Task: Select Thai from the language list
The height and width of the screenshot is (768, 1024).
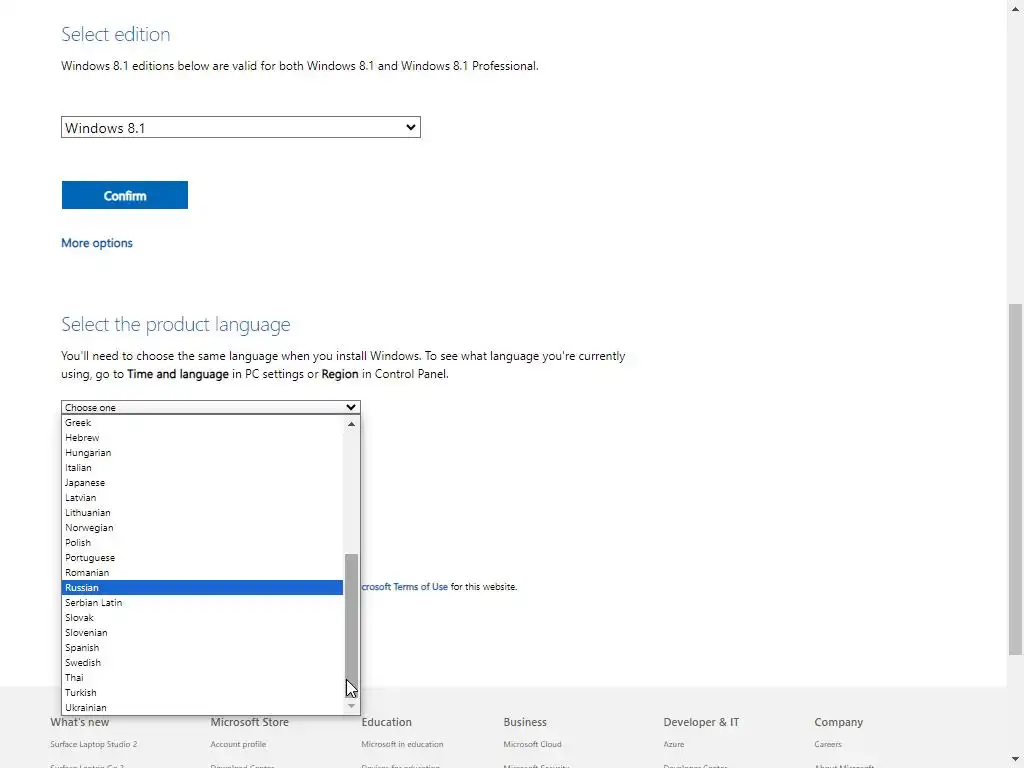Action: [x=202, y=678]
